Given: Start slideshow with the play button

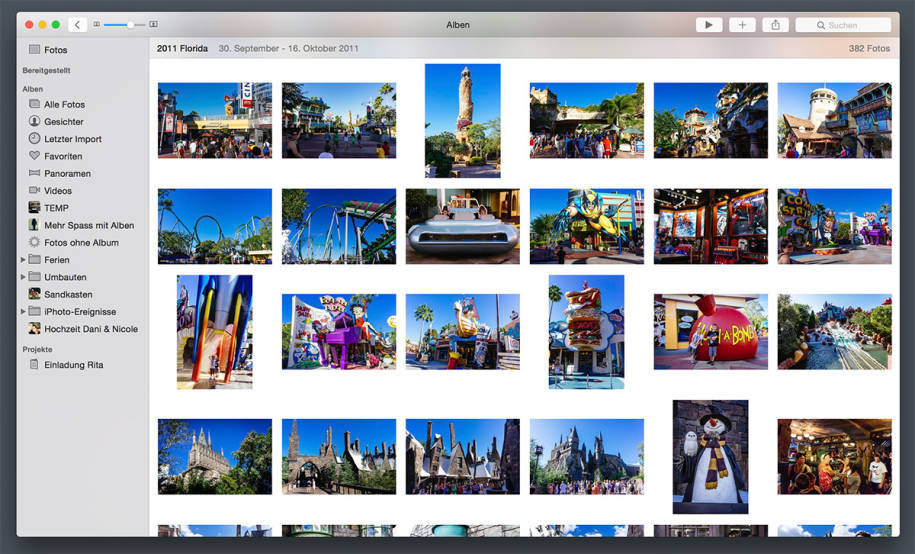Looking at the screenshot, I should [709, 25].
